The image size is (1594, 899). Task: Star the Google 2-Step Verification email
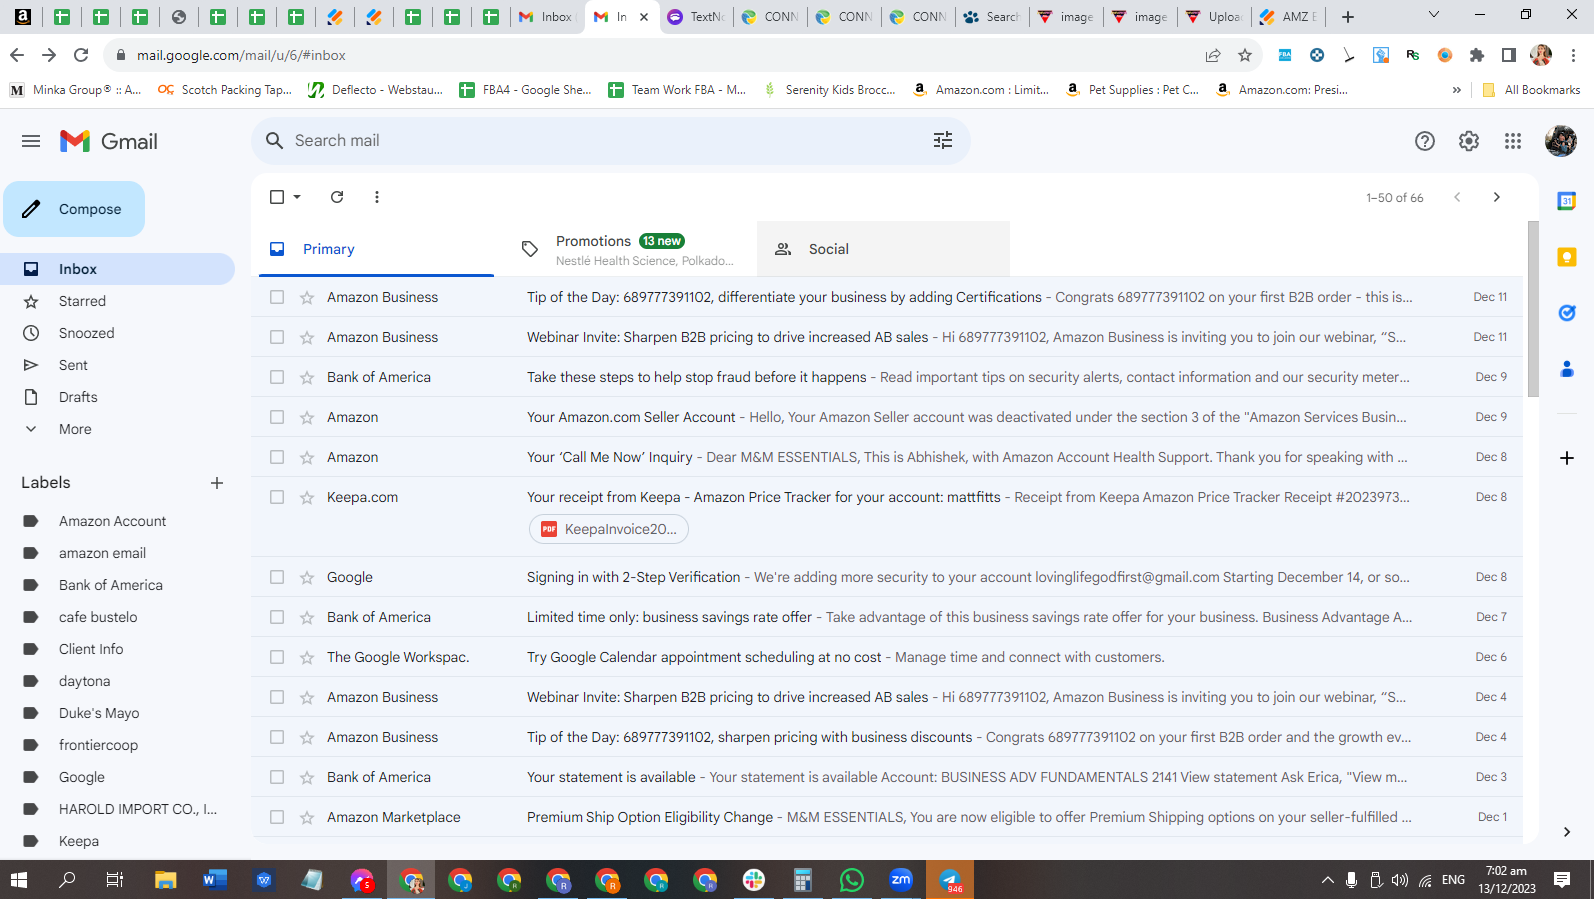307,577
